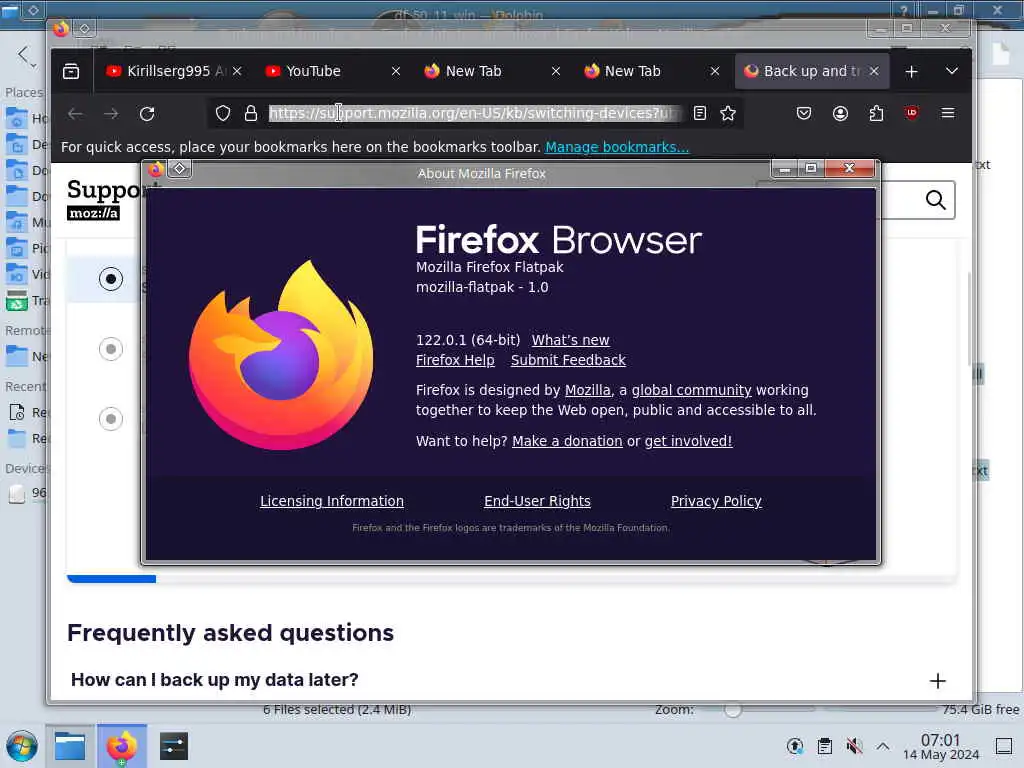The height and width of the screenshot is (768, 1024).
Task: Bookmark this page with the star
Action: tap(728, 114)
